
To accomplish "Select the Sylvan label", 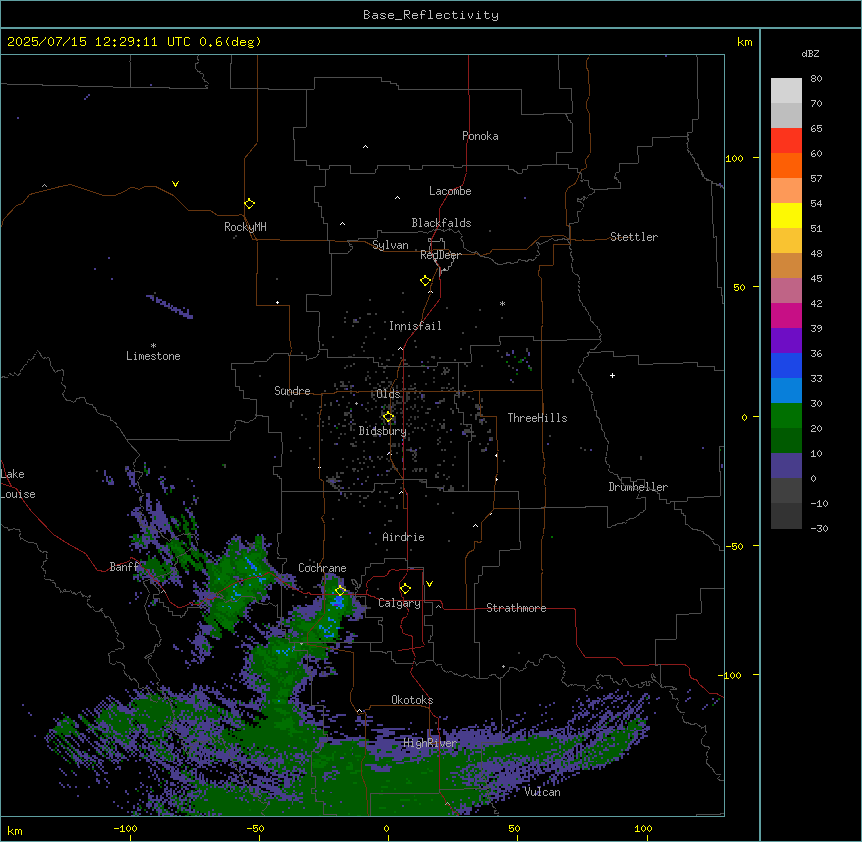I will 390,245.
